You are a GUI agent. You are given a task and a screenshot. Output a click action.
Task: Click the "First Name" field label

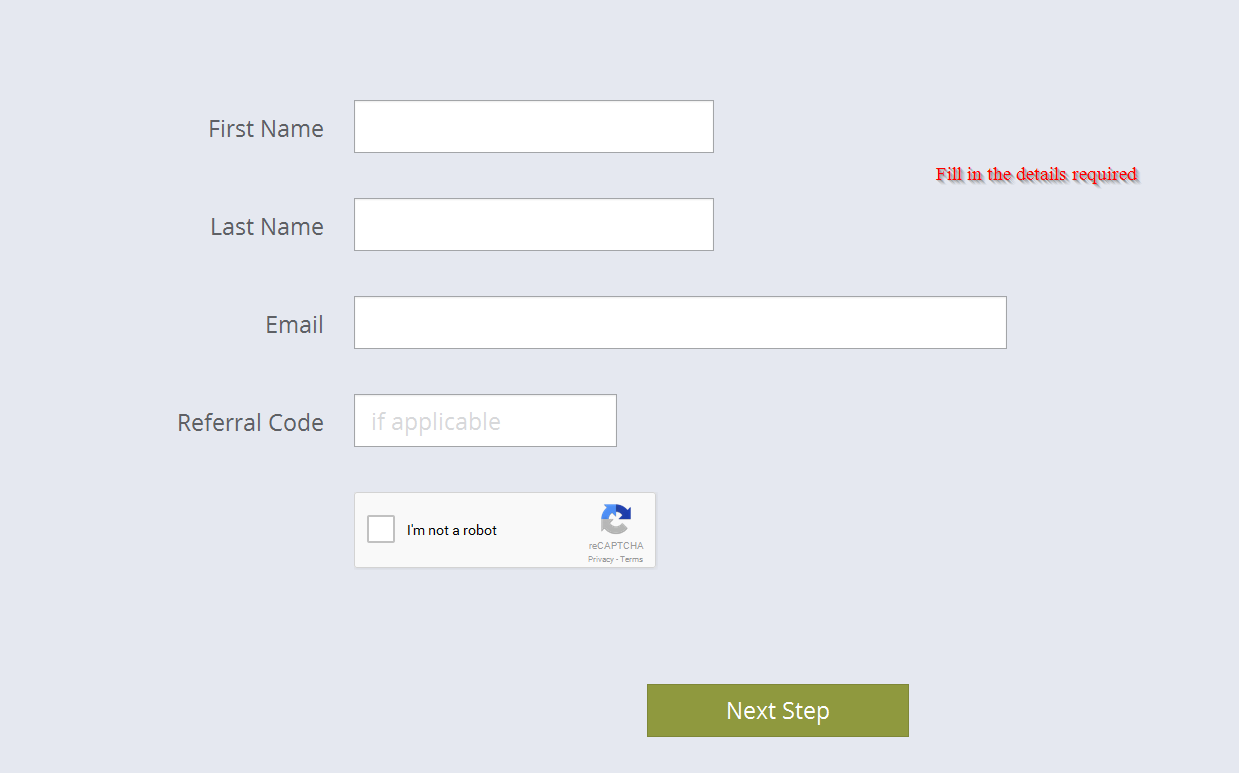(x=266, y=129)
